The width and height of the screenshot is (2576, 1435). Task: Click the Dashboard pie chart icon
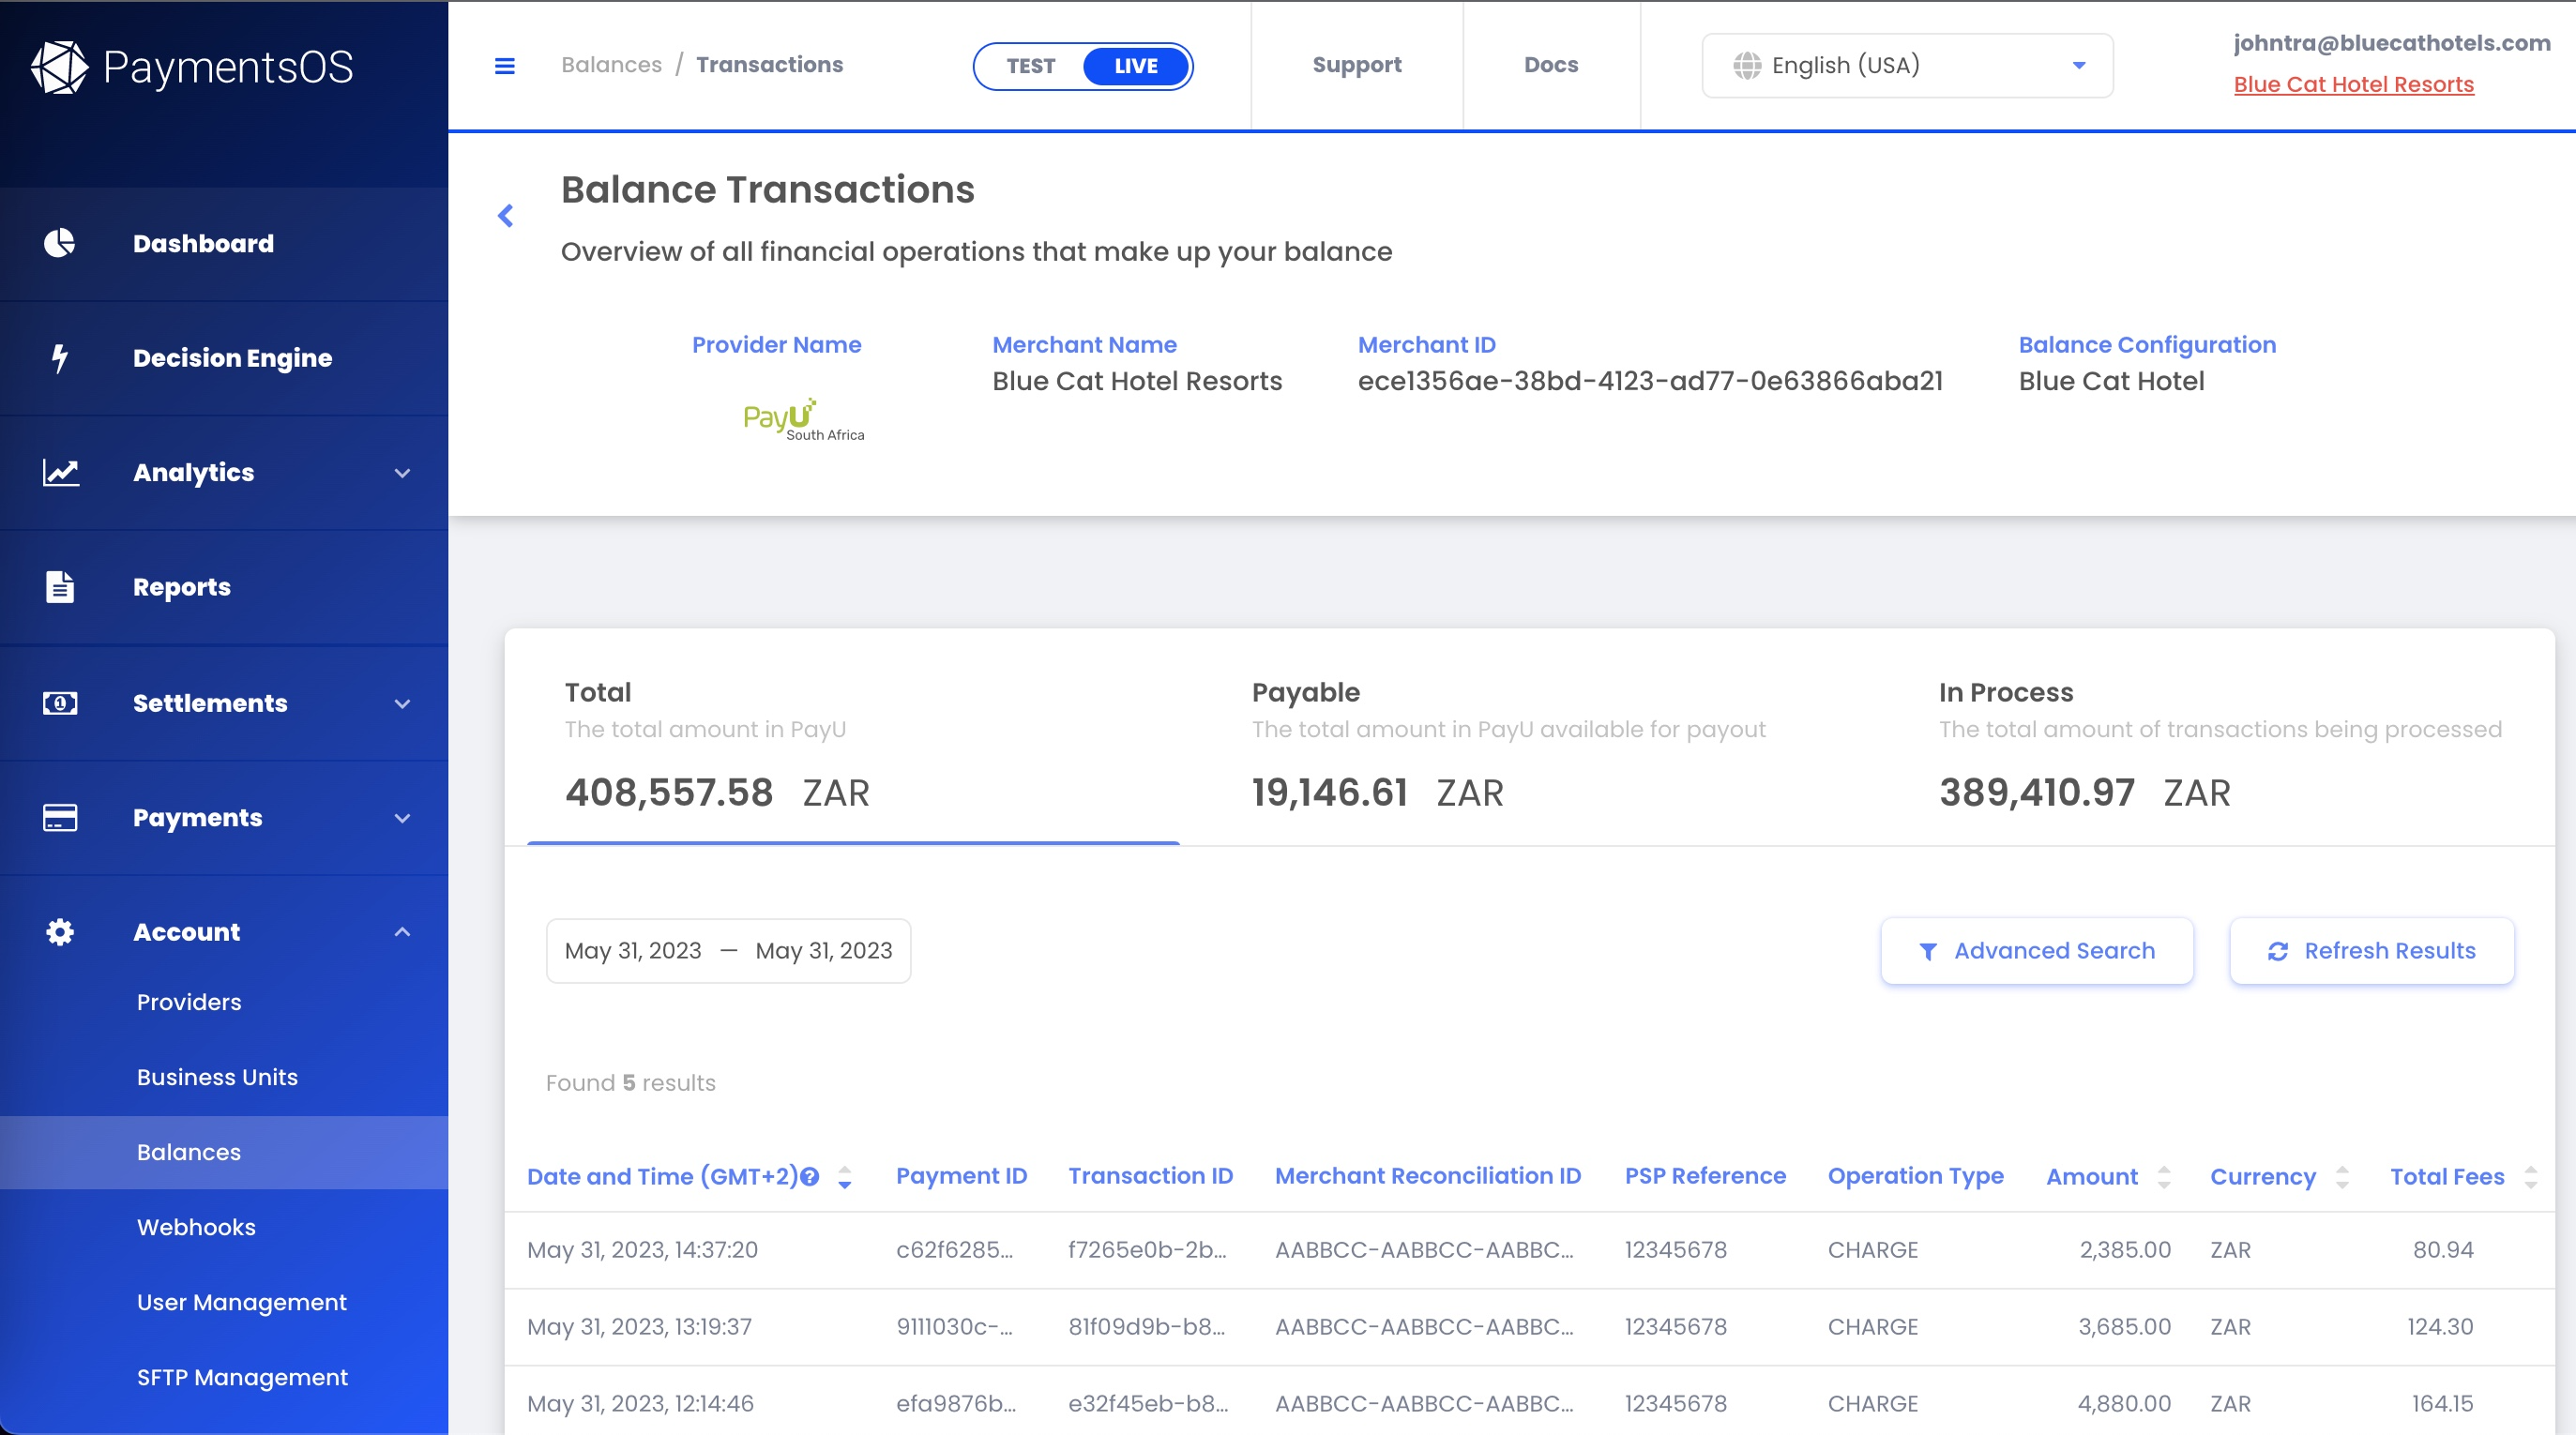(60, 243)
